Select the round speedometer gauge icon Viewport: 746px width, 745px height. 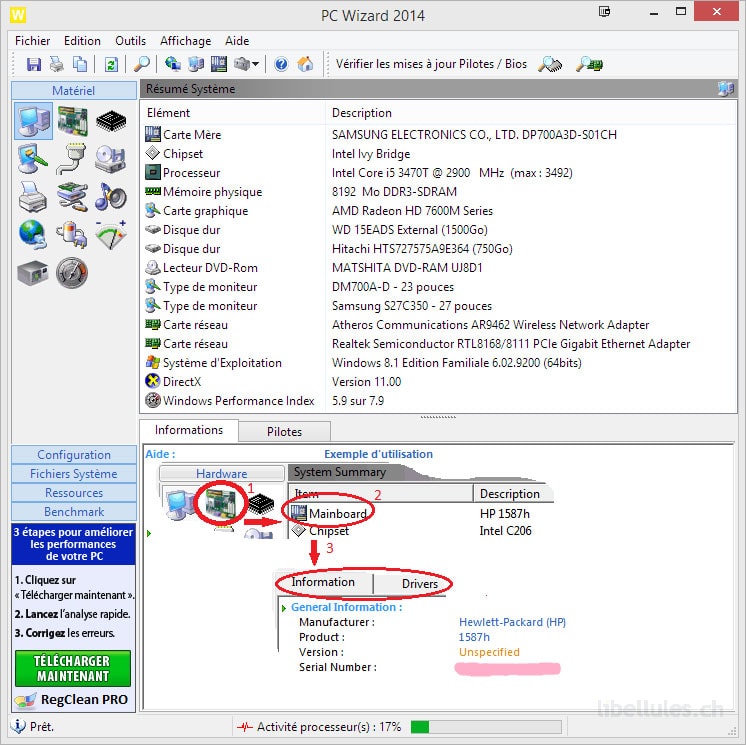pyautogui.click(x=72, y=273)
